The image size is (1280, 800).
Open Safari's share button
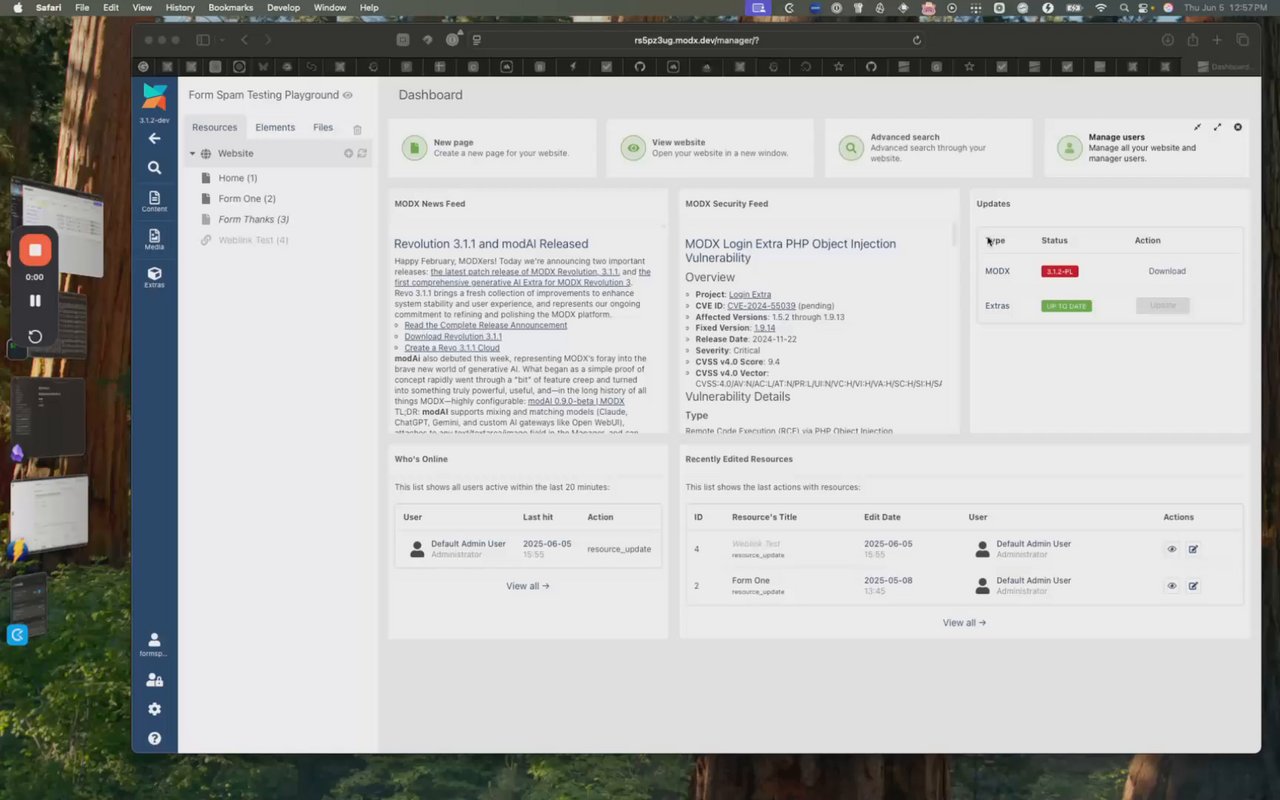click(x=1192, y=40)
